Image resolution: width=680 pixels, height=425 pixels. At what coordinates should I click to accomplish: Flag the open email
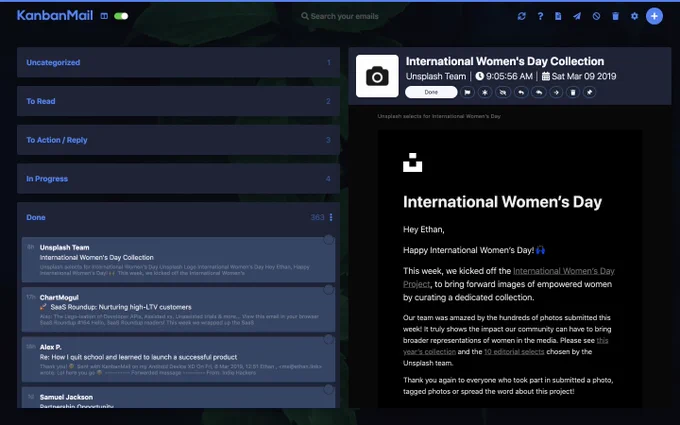467,92
